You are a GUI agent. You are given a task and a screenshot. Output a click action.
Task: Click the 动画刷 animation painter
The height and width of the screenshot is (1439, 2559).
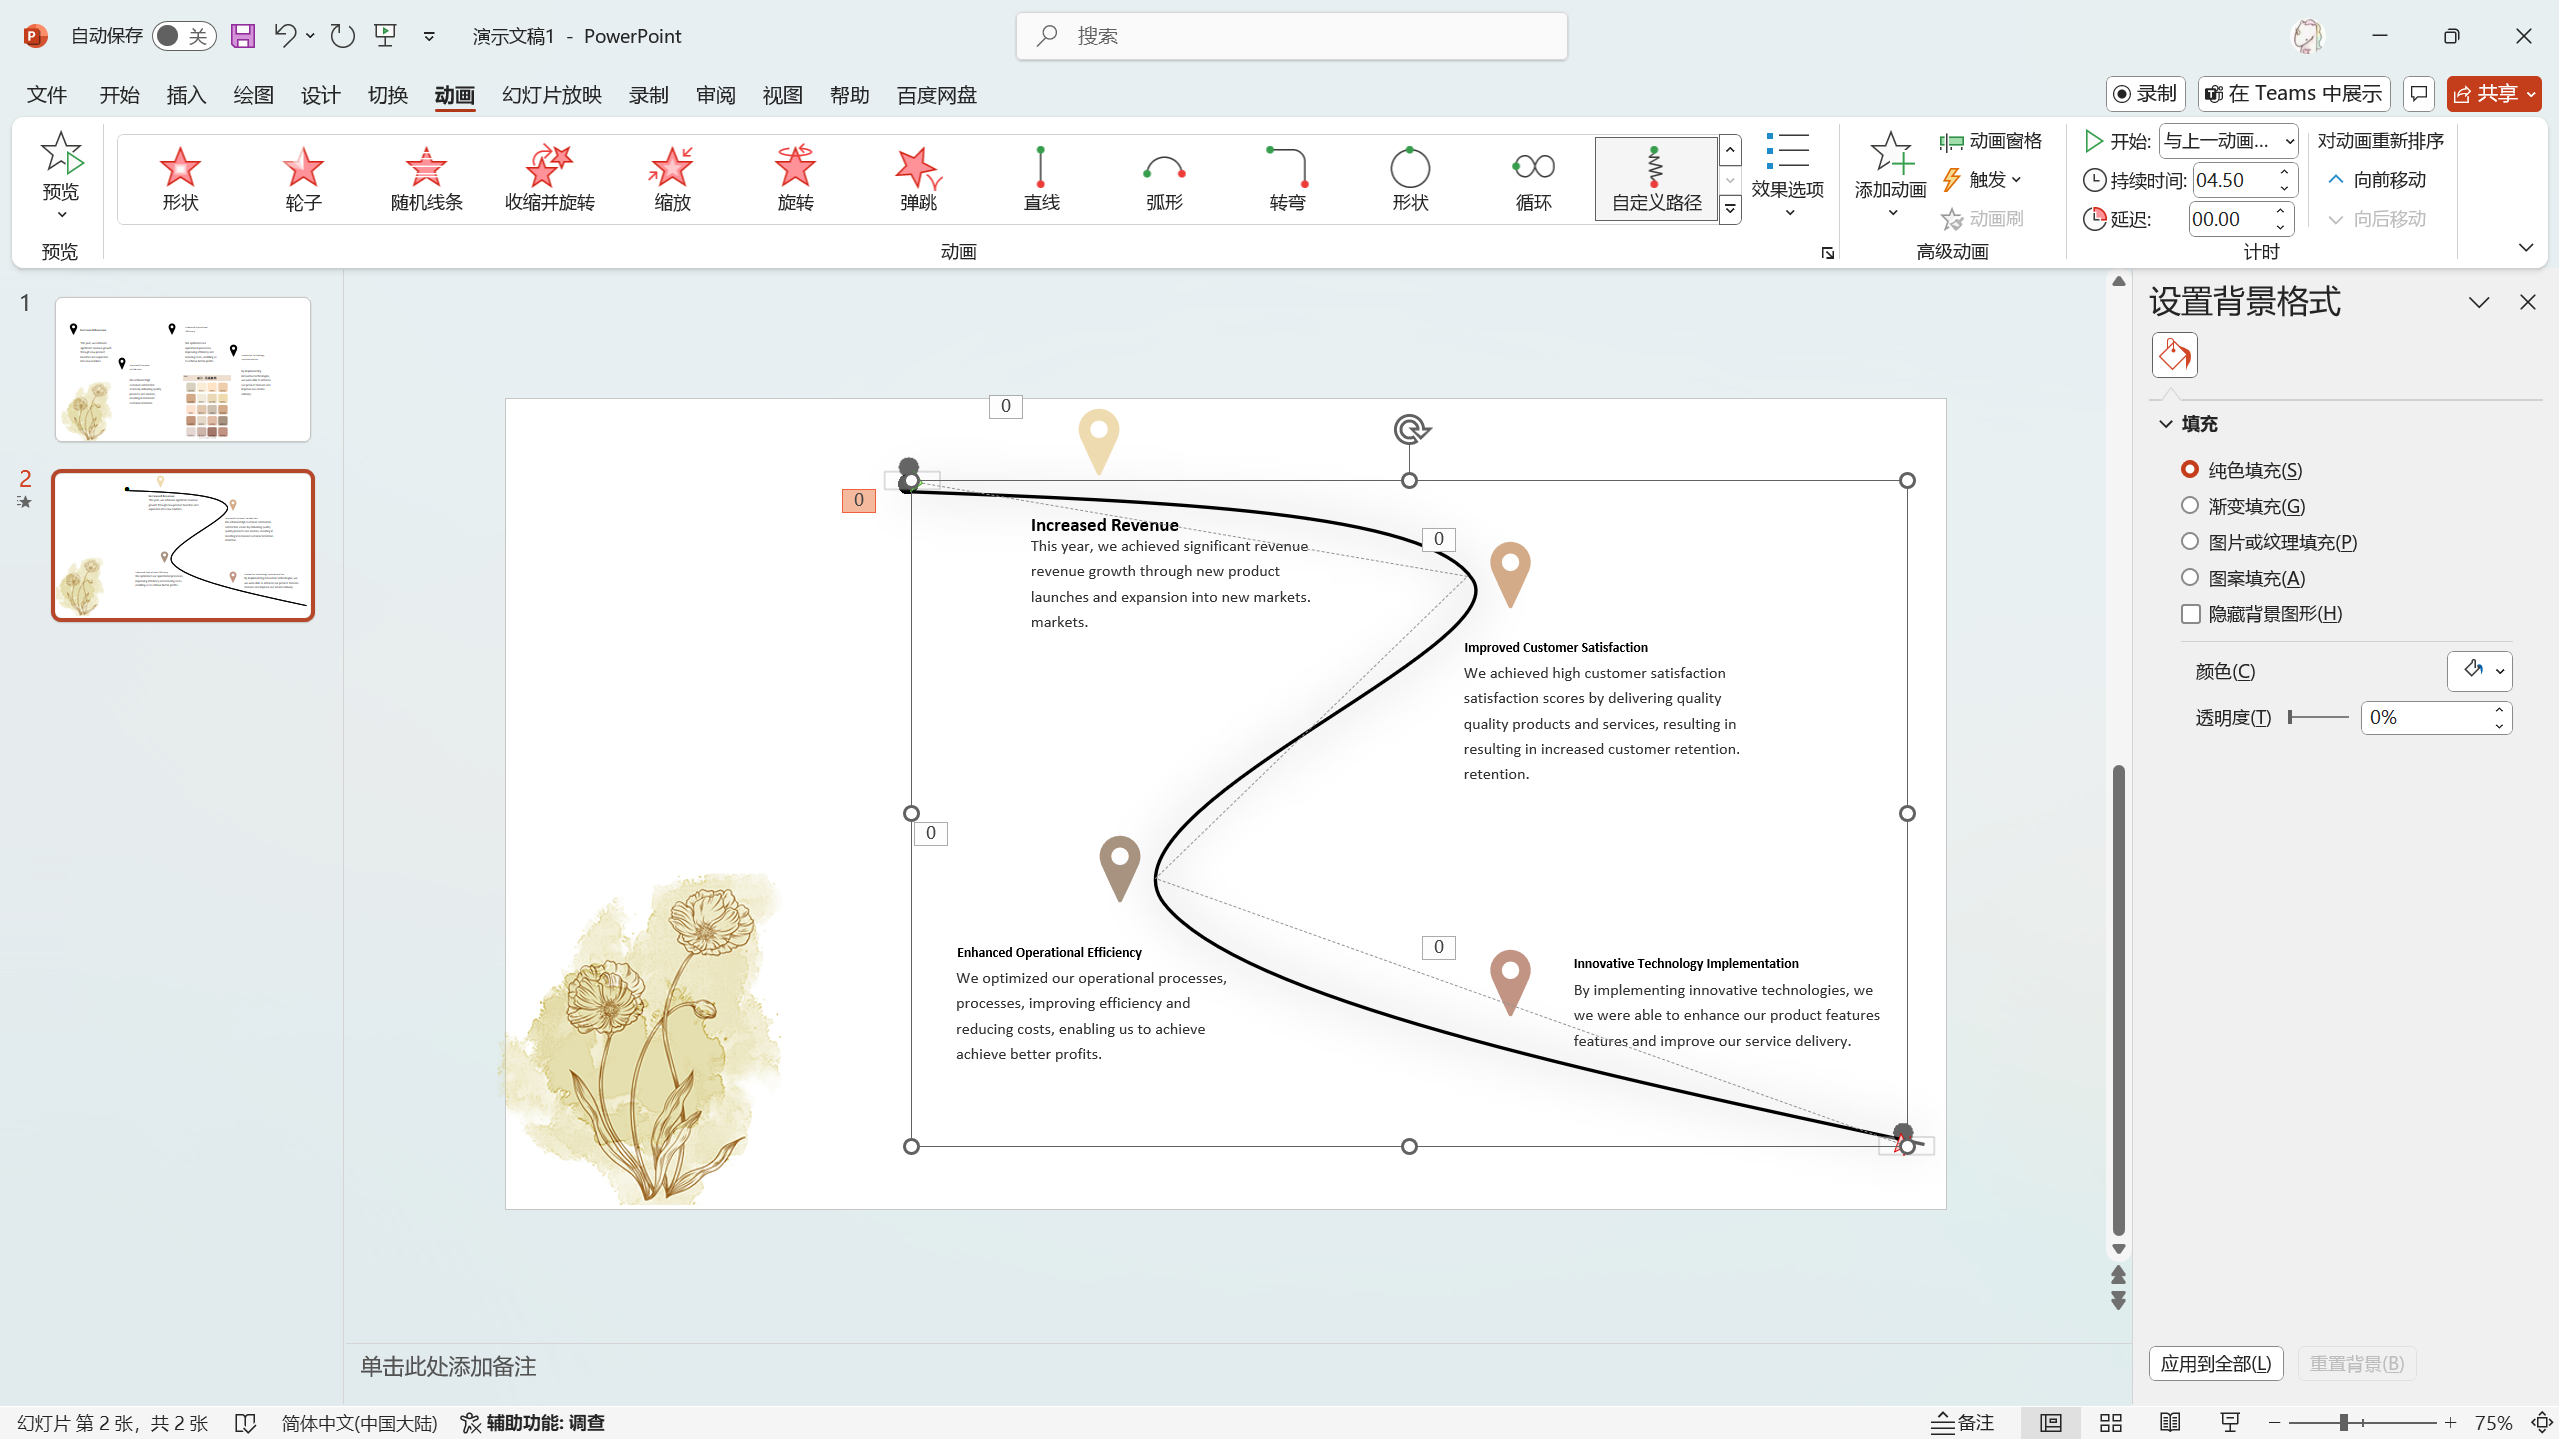point(1982,219)
